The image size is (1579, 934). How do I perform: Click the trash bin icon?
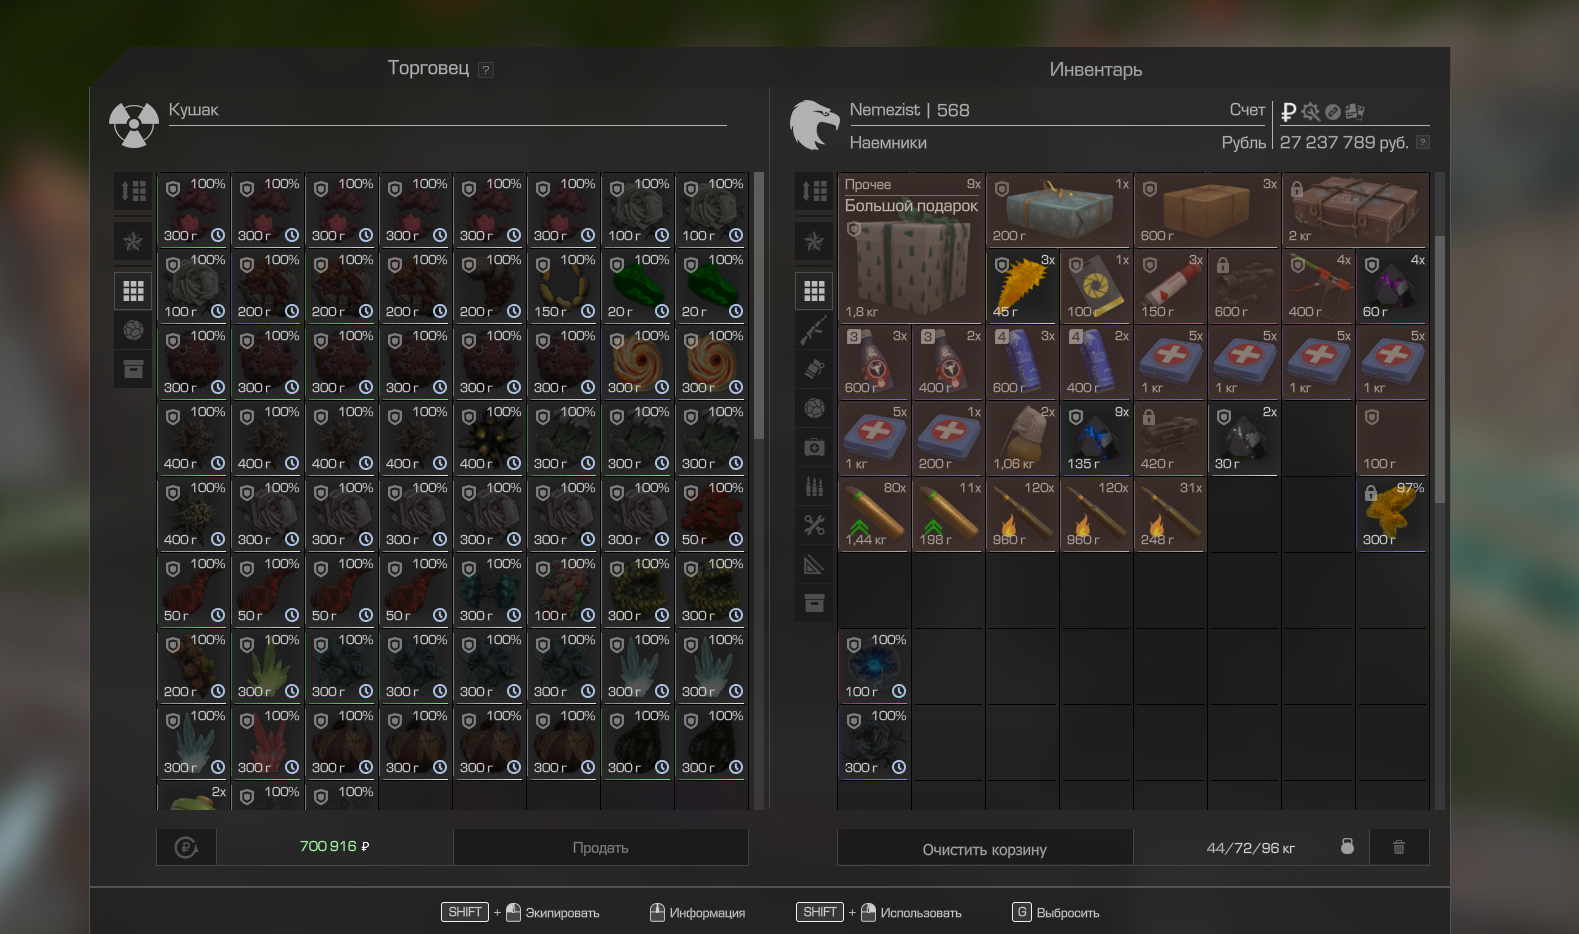[x=1399, y=847]
